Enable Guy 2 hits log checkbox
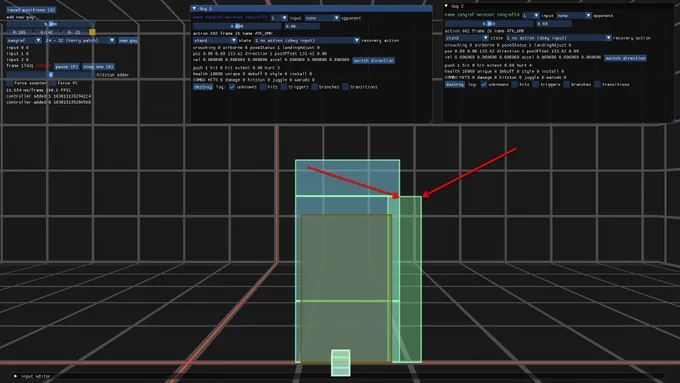The height and width of the screenshot is (383, 680). 515,85
